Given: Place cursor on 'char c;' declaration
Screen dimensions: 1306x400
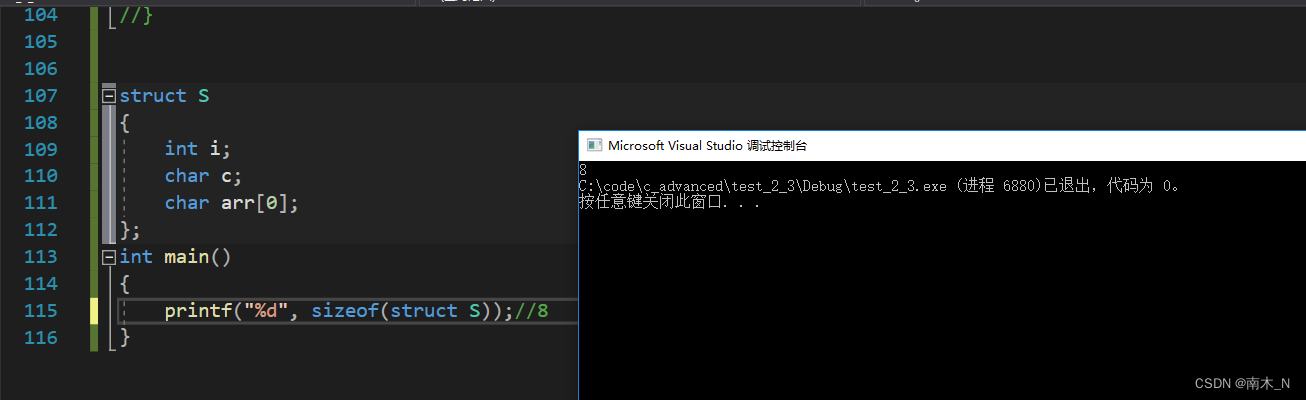Looking at the screenshot, I should pos(204,176).
